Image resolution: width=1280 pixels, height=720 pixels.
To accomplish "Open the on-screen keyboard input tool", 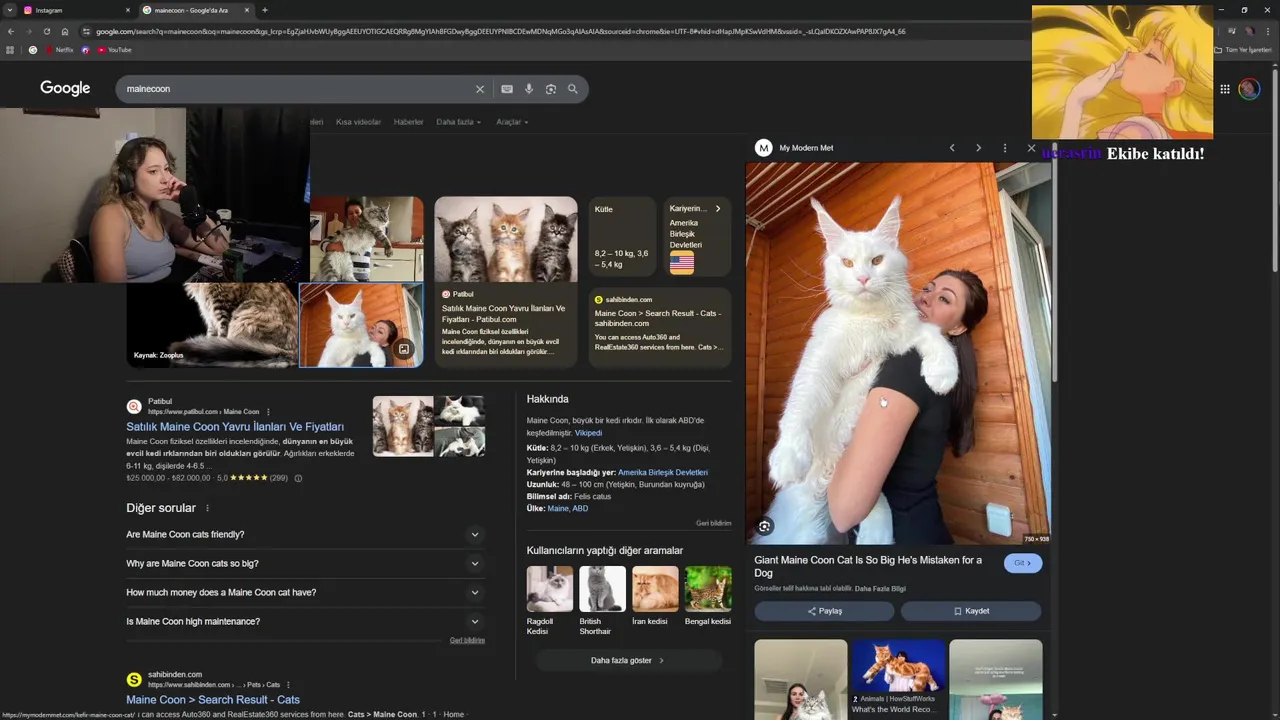I will pyautogui.click(x=507, y=89).
